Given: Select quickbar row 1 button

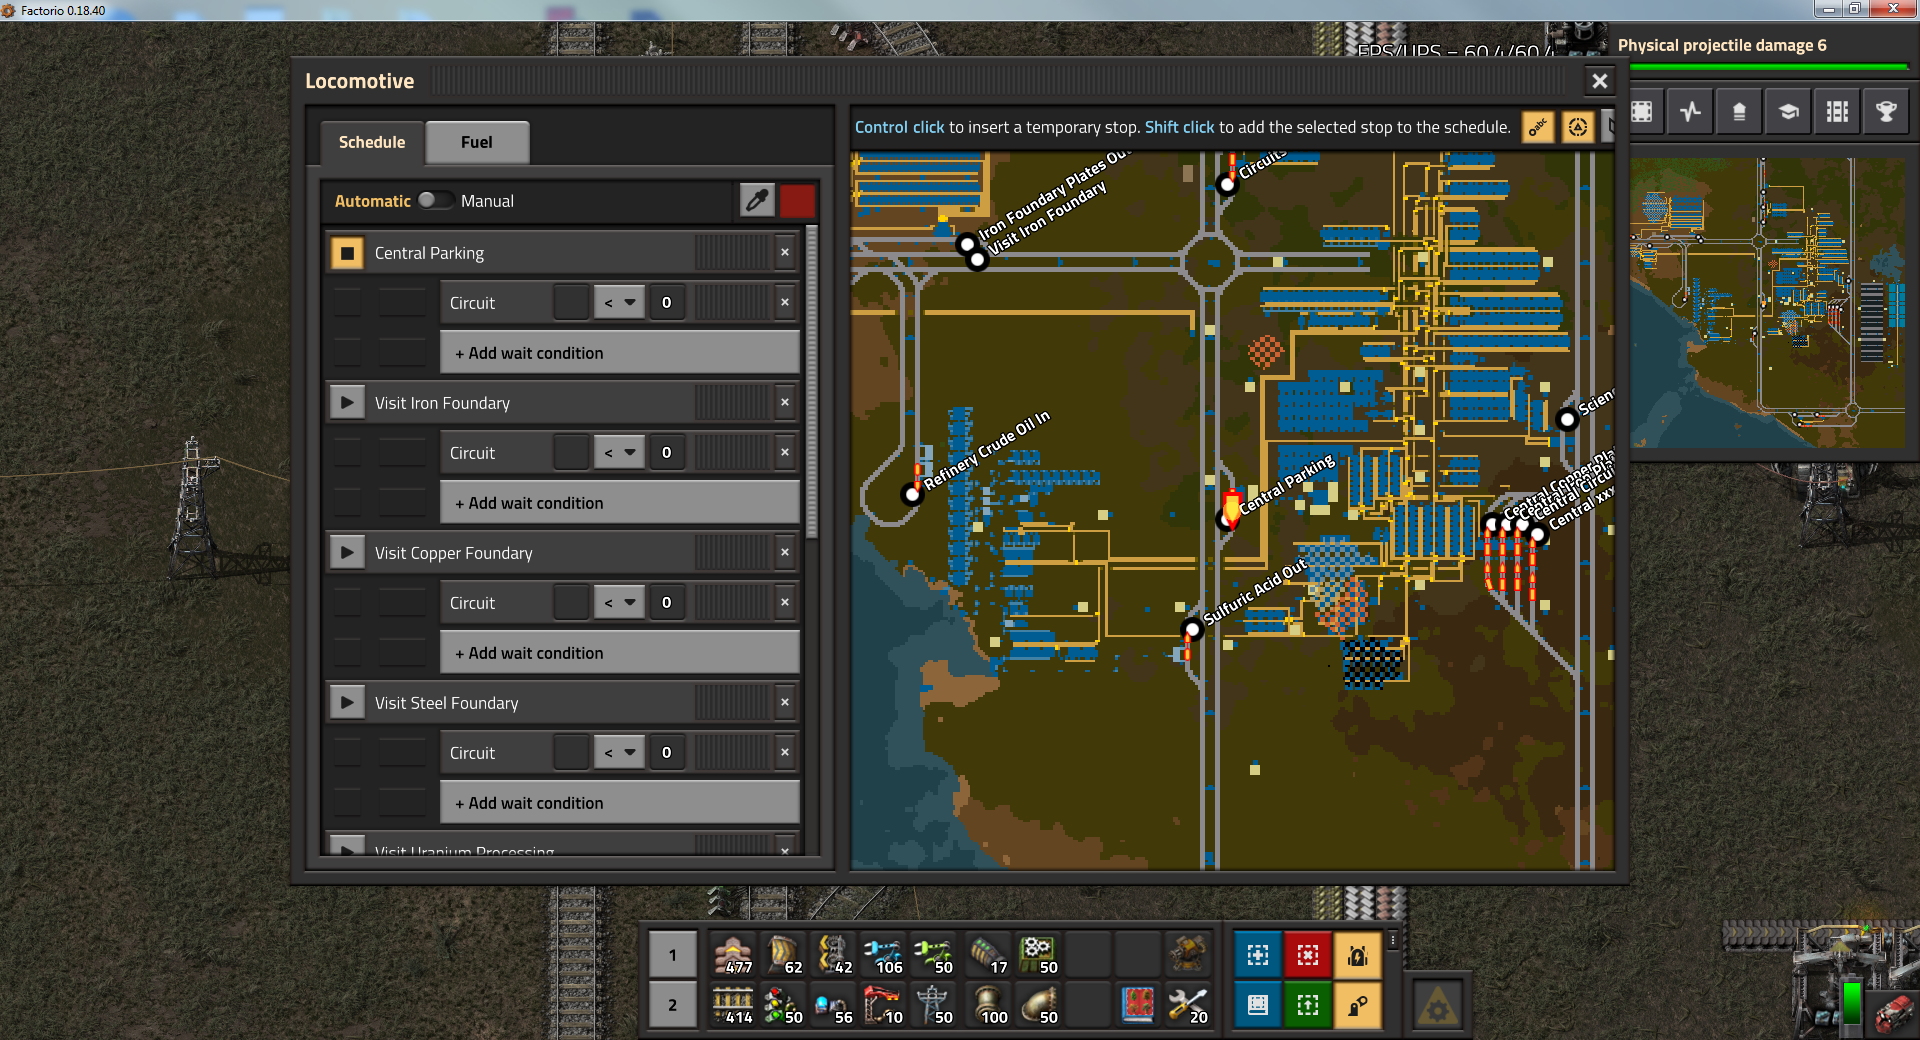Looking at the screenshot, I should tap(673, 955).
